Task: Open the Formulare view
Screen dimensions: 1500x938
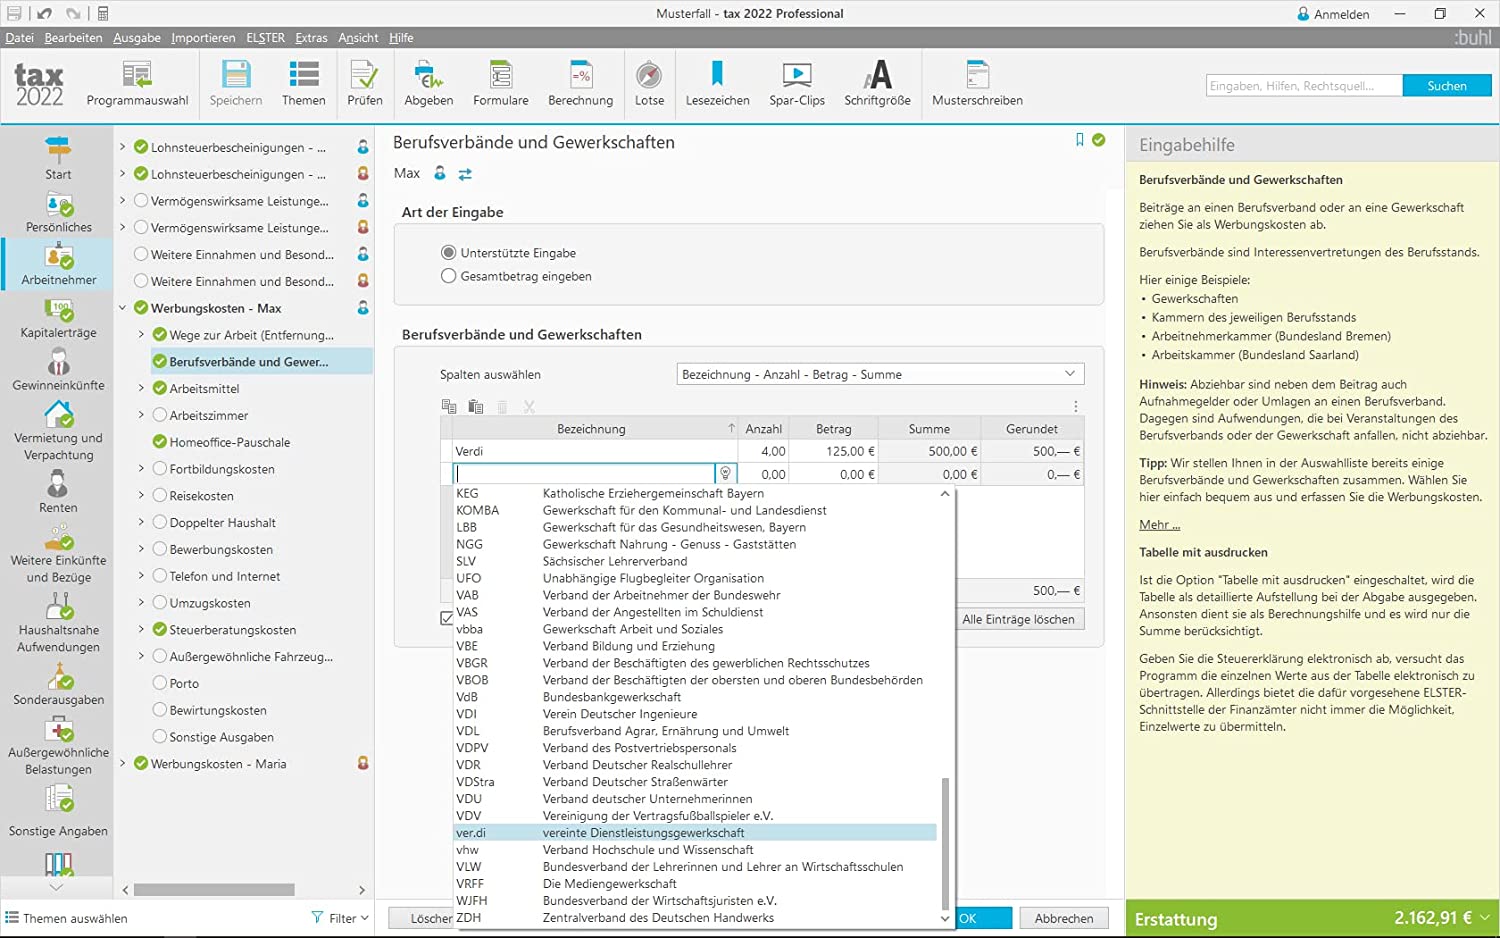Action: point(500,82)
